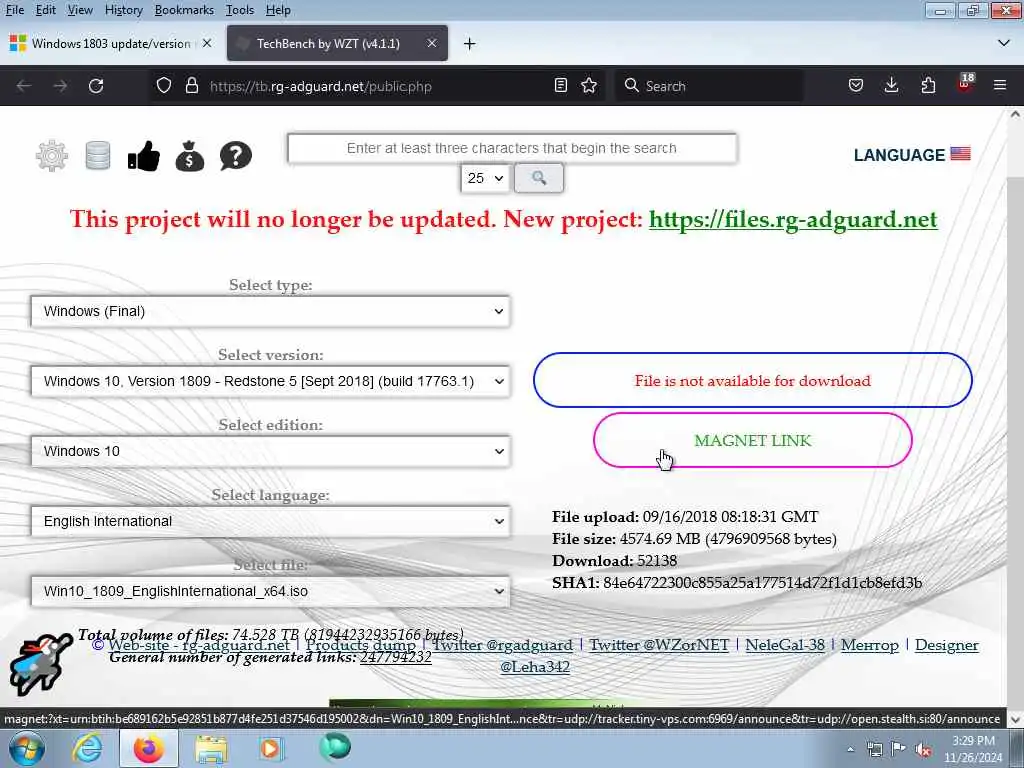Open the Help menu
The image size is (1024, 768).
coord(278,10)
